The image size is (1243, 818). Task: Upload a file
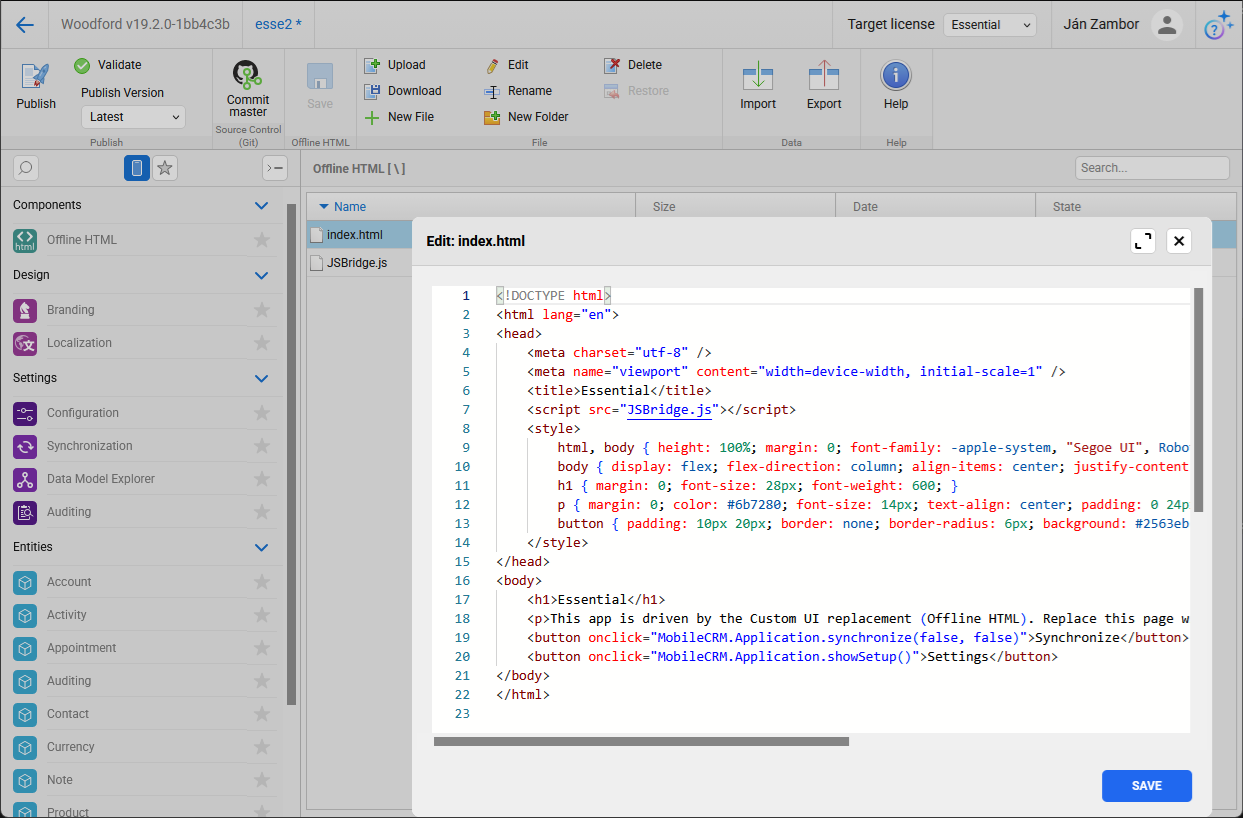point(396,65)
